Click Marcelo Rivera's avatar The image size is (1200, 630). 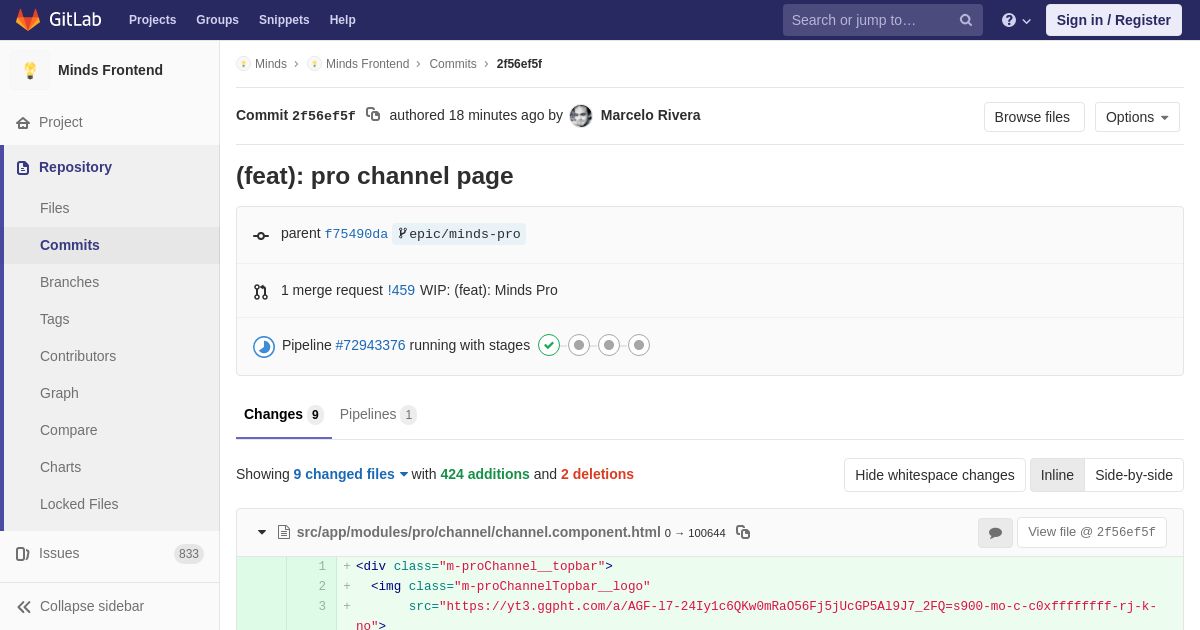(581, 116)
